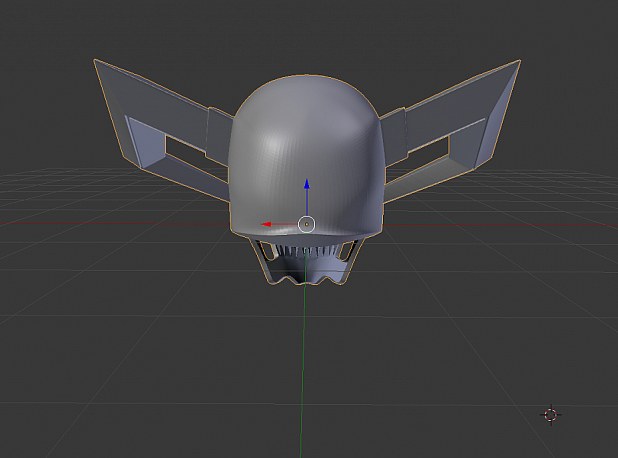Click the right wing of the model
Viewport: 618px width, 458px height.
(453, 126)
